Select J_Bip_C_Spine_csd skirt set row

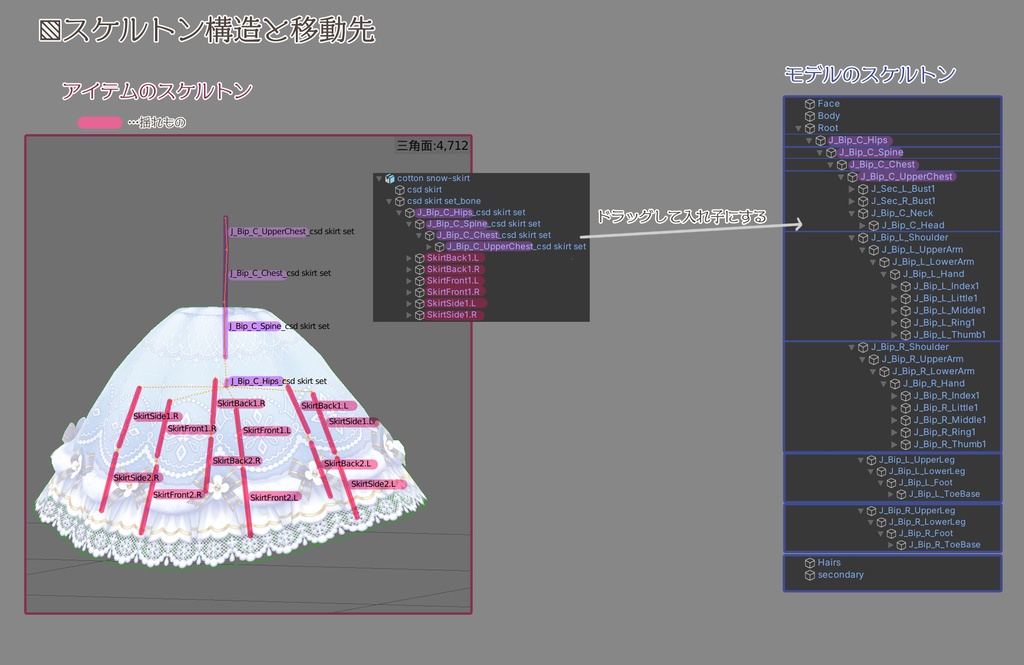point(481,224)
